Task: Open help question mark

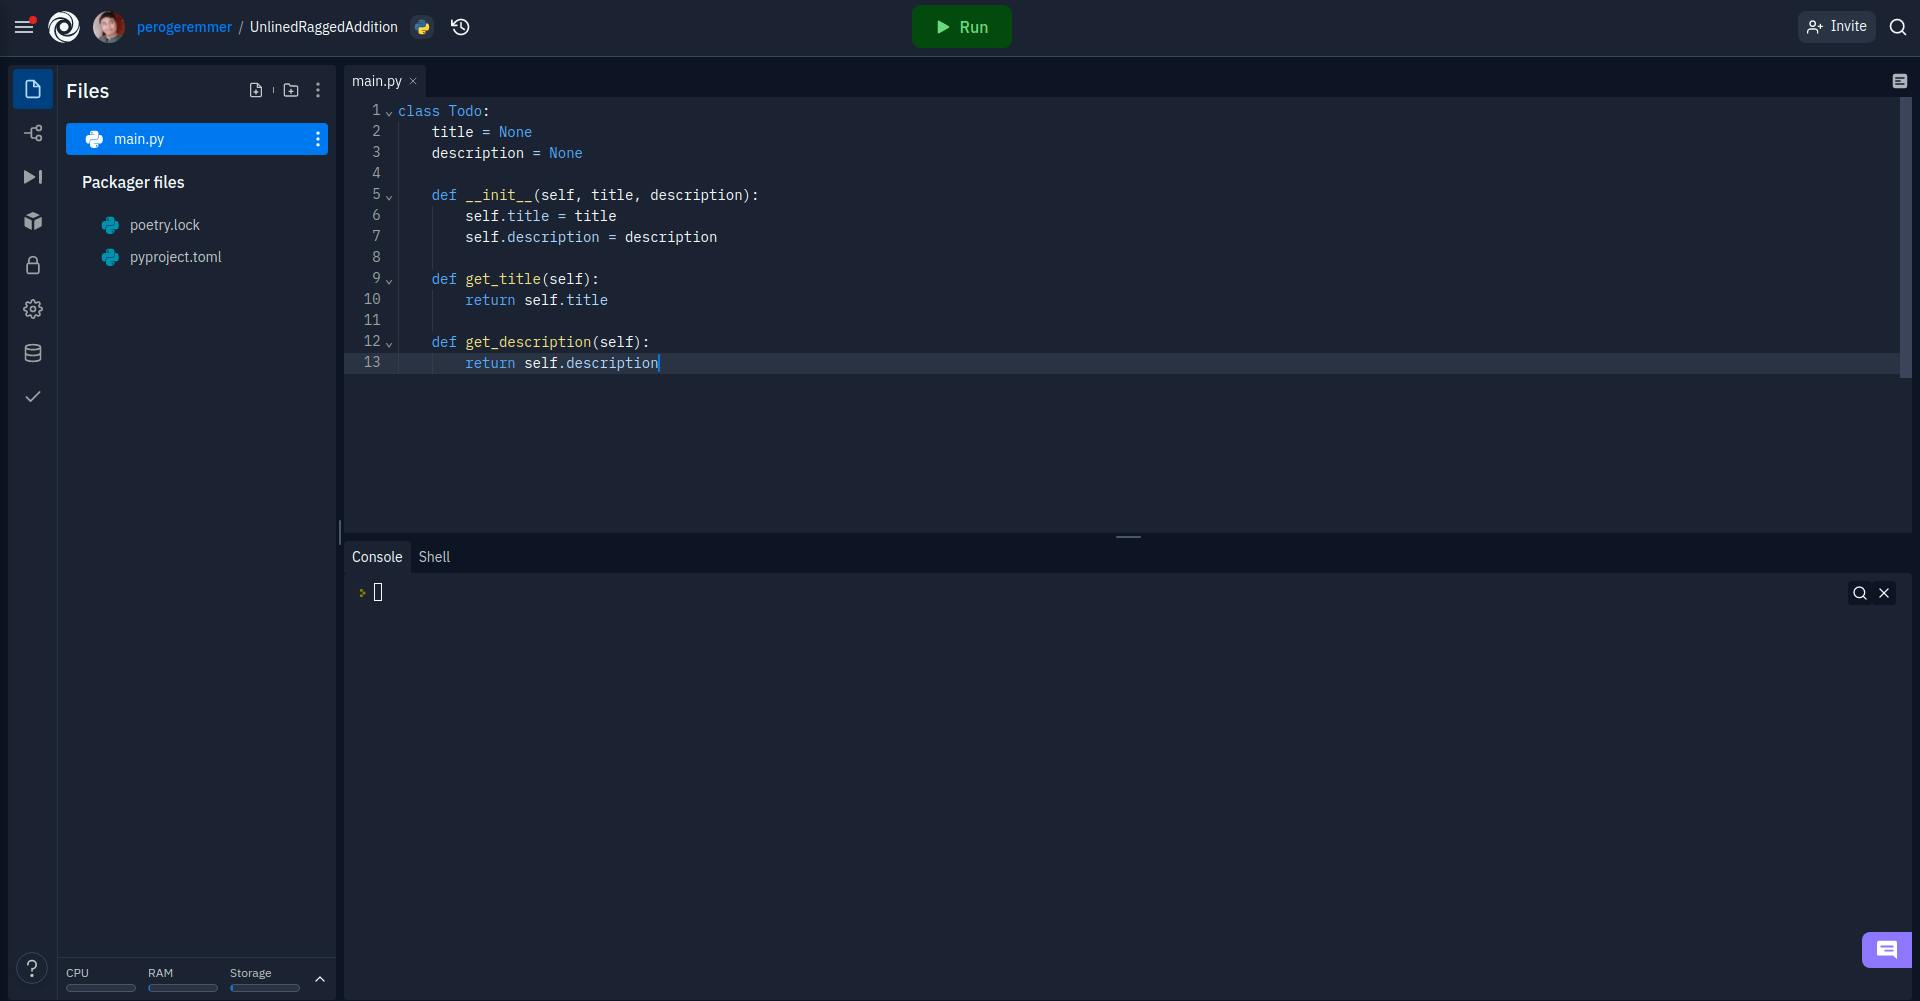Action: (x=32, y=968)
